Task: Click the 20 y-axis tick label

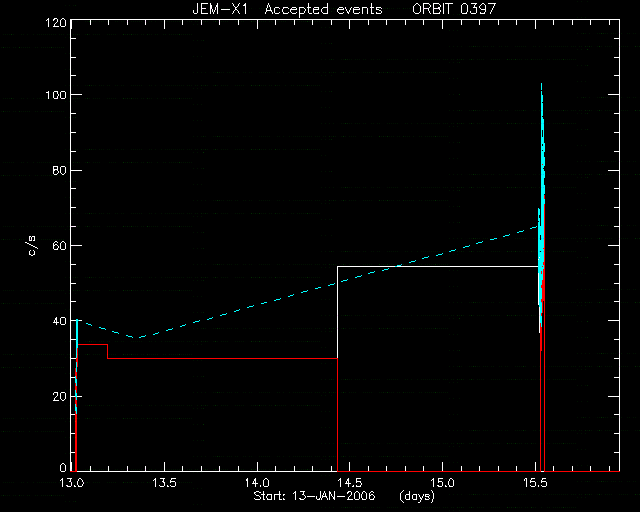Action: click(59, 396)
